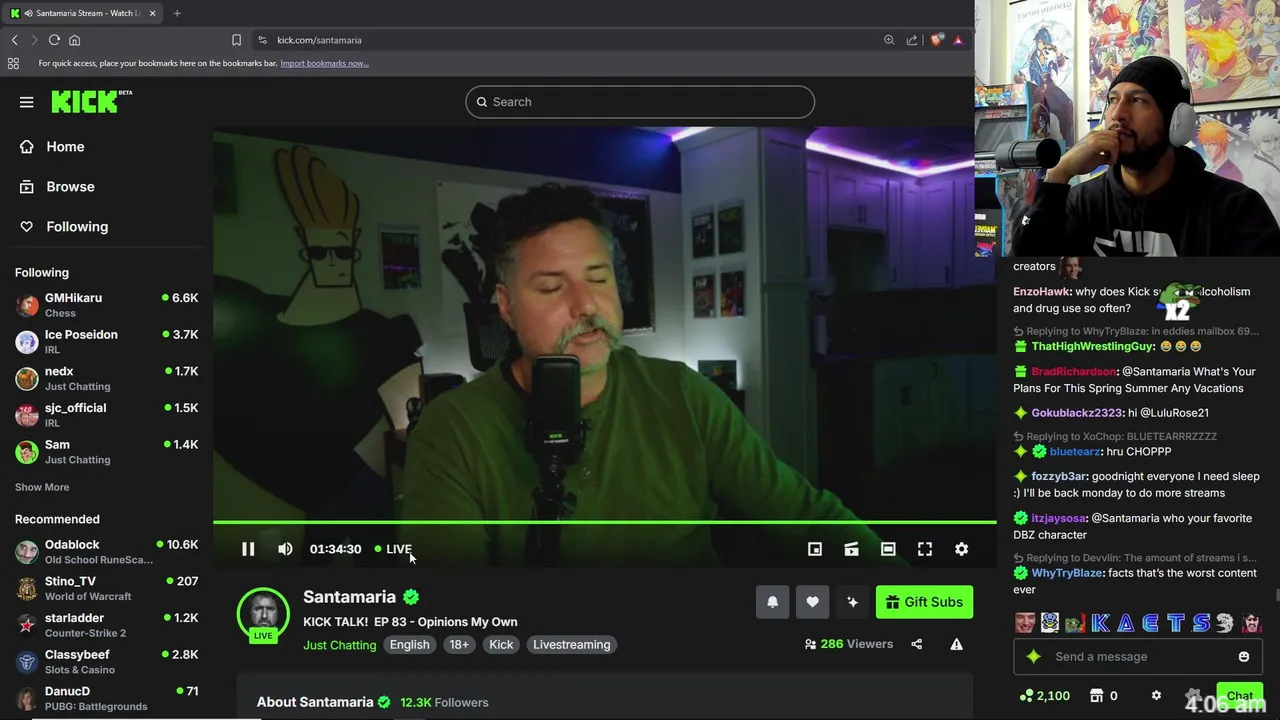Open DanucD recommended channel

tap(106, 698)
